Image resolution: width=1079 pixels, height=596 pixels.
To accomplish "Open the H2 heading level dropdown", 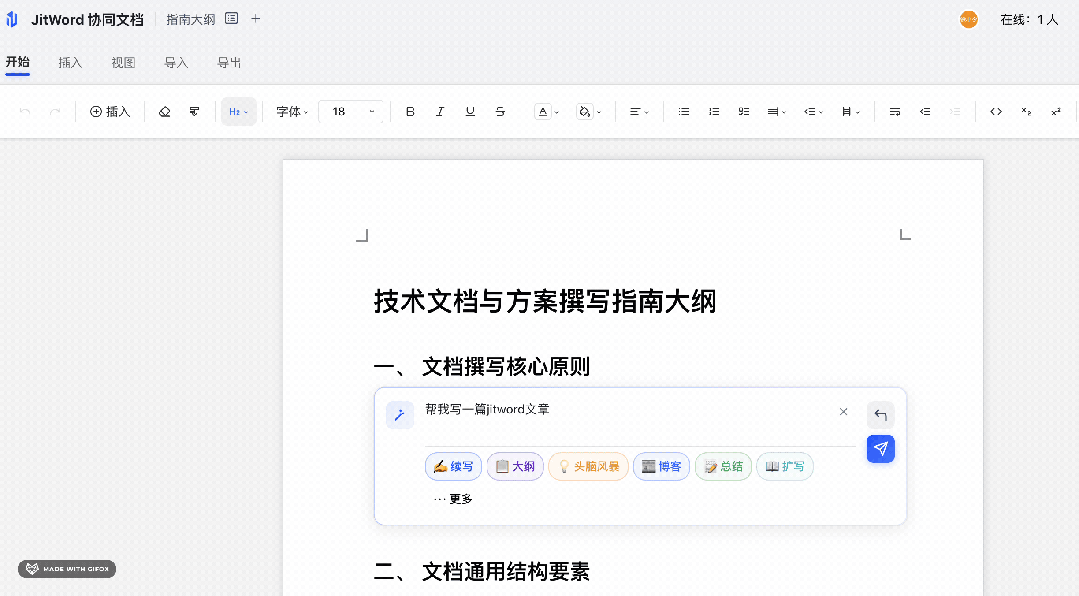I will point(239,111).
